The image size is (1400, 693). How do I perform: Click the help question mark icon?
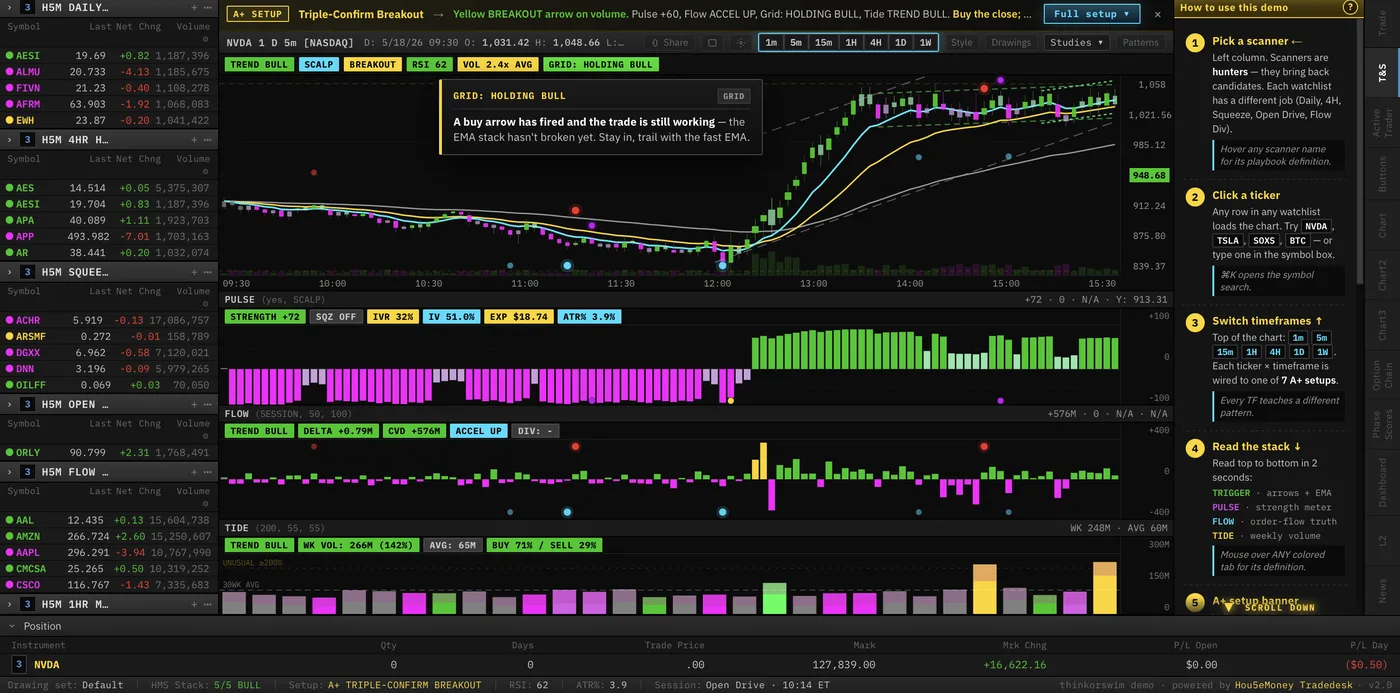pyautogui.click(x=1350, y=7)
